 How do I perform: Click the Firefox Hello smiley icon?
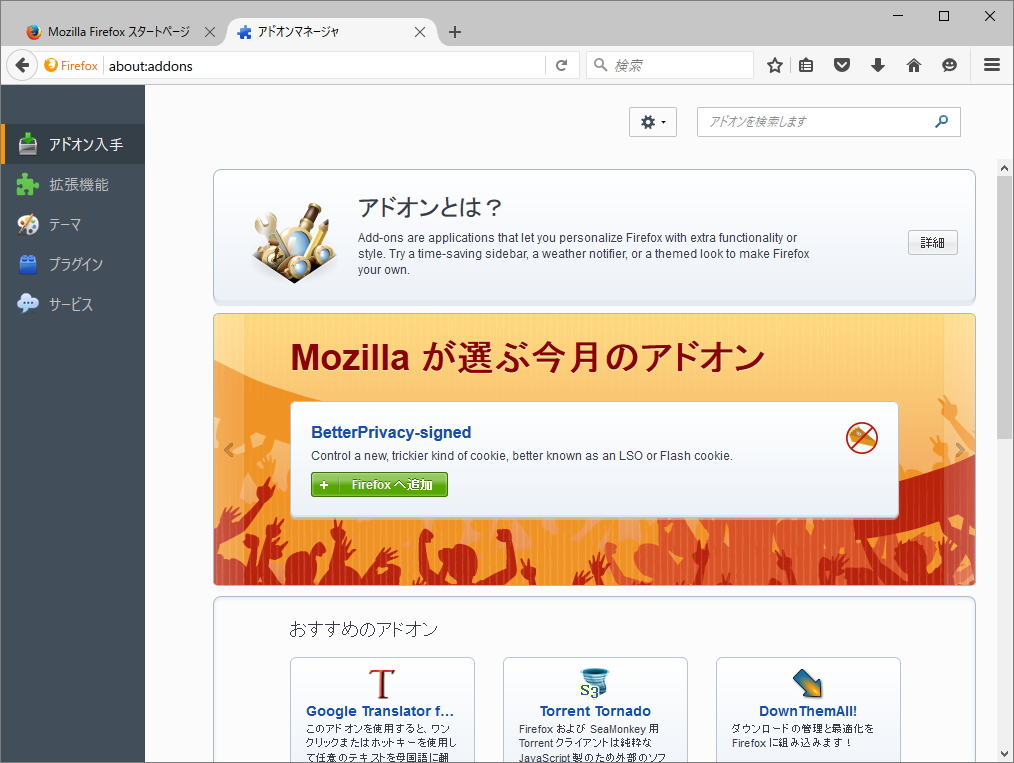pos(949,64)
